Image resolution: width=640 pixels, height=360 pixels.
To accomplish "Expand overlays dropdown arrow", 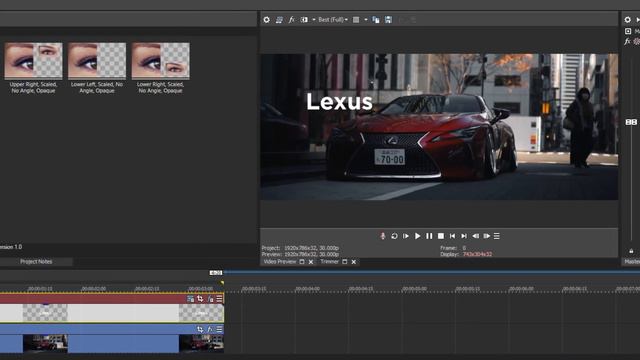I will tap(366, 20).
